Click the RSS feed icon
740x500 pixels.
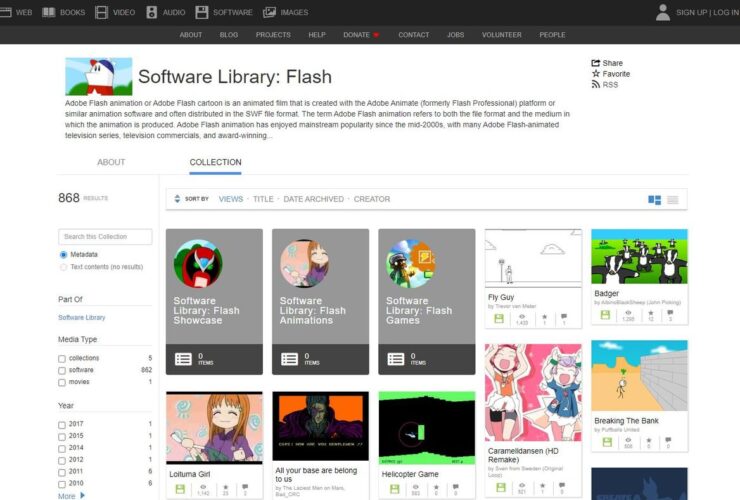click(x=596, y=85)
